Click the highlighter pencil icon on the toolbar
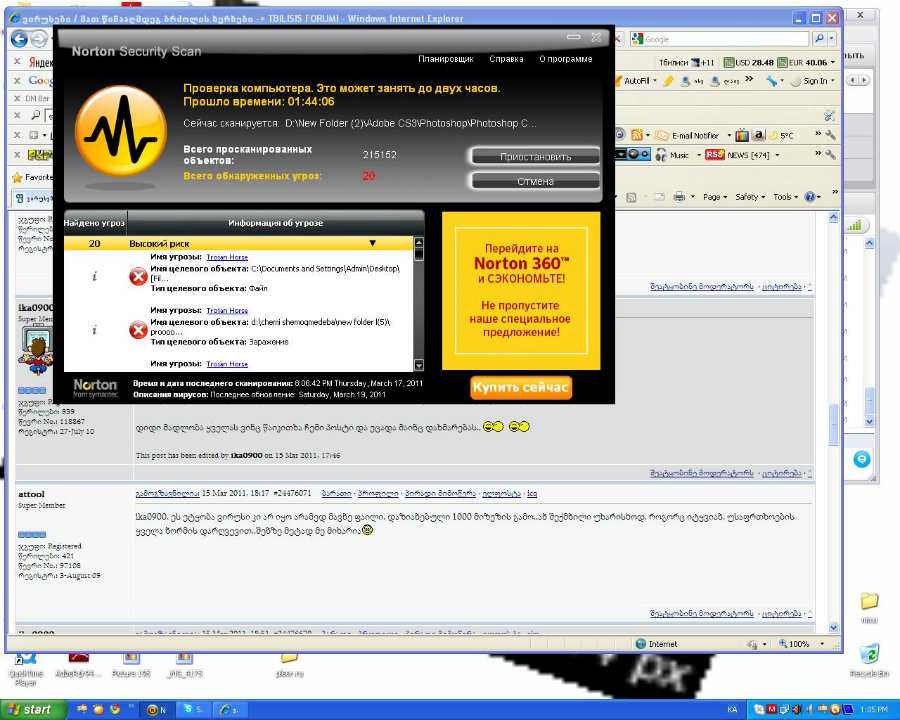900x720 pixels. [x=668, y=81]
